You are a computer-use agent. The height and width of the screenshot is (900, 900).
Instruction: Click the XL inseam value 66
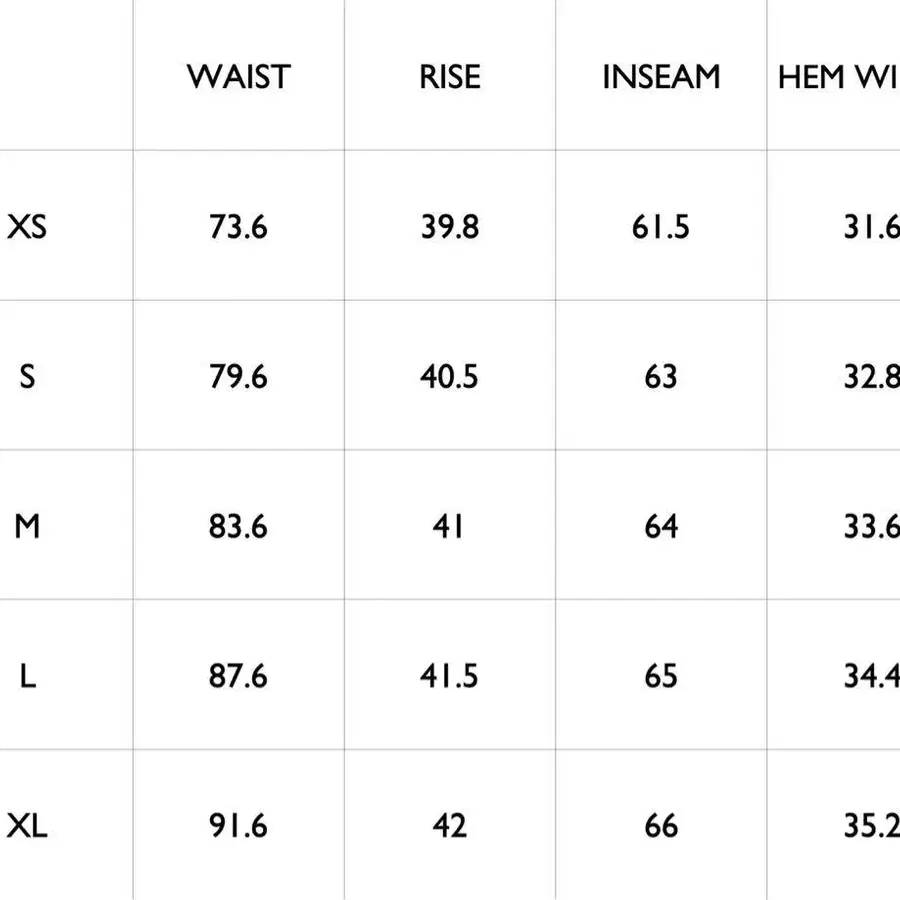pyautogui.click(x=661, y=826)
